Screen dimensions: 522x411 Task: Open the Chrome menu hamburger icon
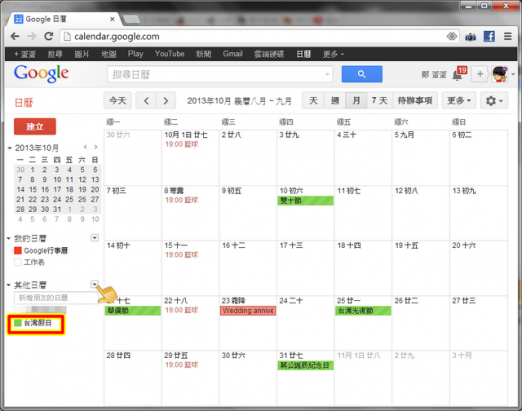508,36
